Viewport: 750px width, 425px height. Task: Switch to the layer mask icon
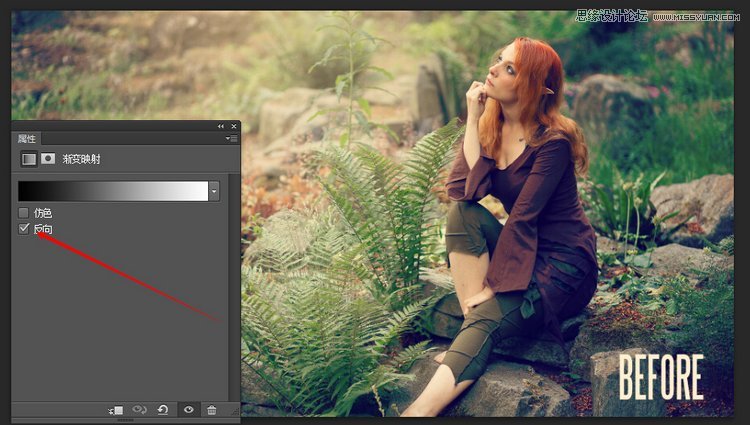coord(47,158)
